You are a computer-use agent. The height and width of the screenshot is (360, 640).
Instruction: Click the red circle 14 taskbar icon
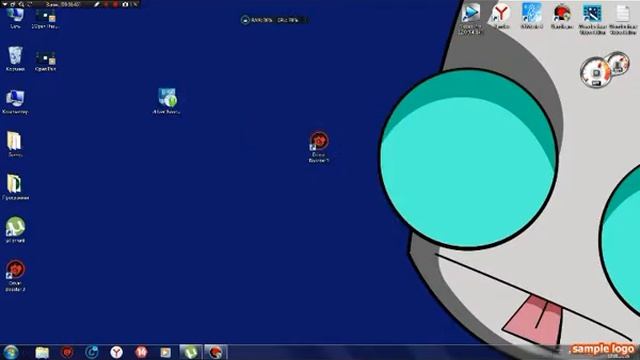click(x=141, y=352)
